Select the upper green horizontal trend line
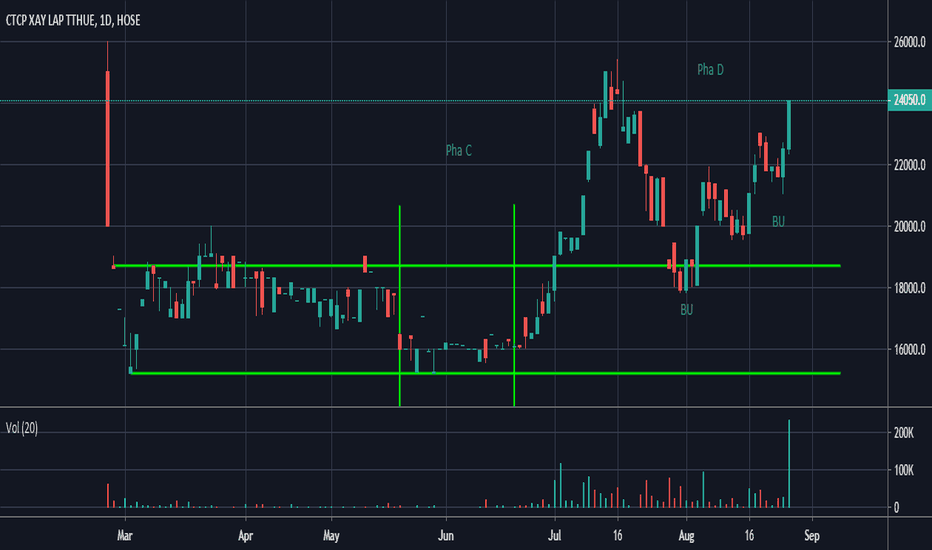The width and height of the screenshot is (932, 550). tap(477, 265)
